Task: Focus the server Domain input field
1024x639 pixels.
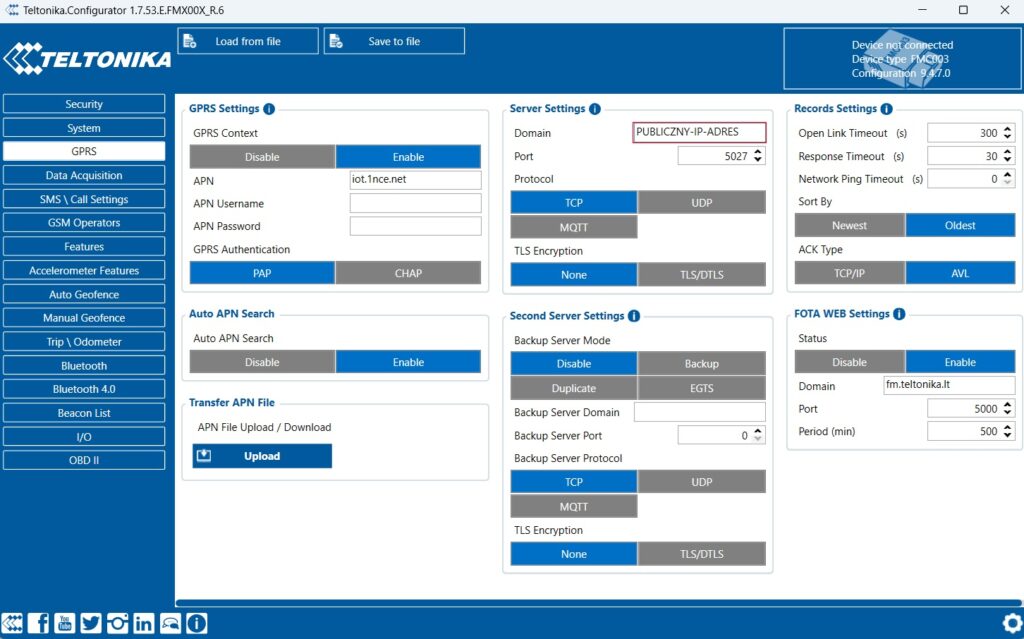Action: 699,132
